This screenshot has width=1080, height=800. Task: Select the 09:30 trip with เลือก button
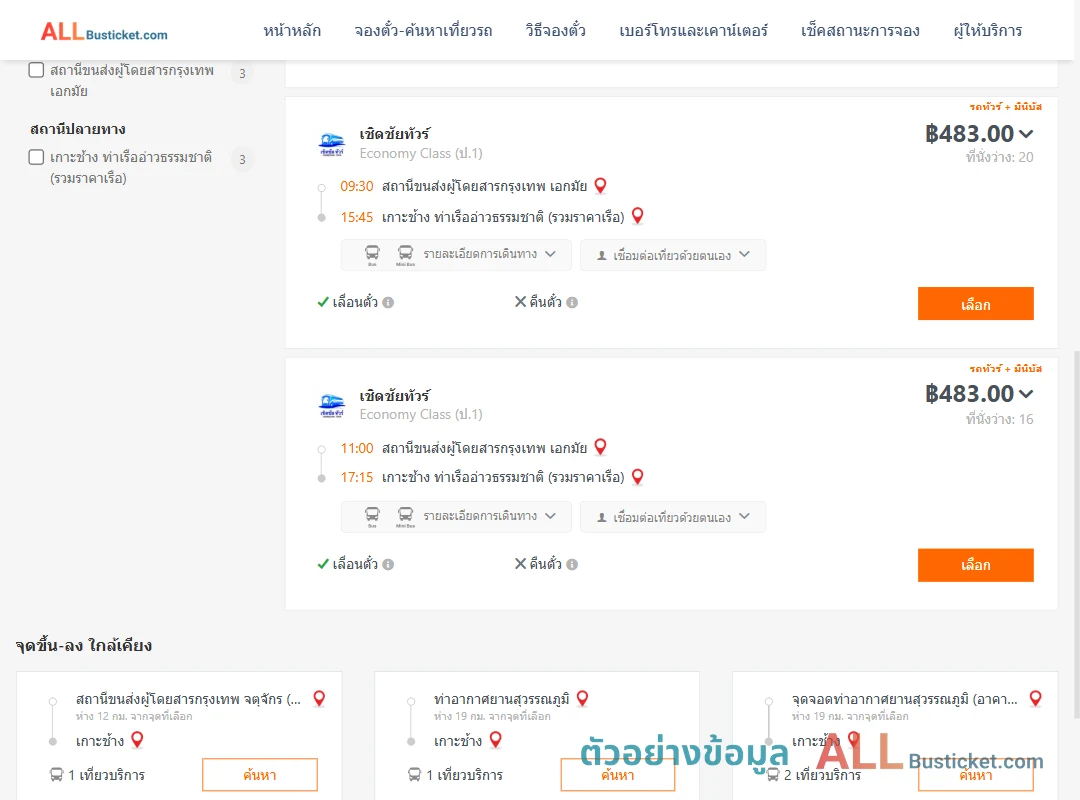pyautogui.click(x=975, y=304)
